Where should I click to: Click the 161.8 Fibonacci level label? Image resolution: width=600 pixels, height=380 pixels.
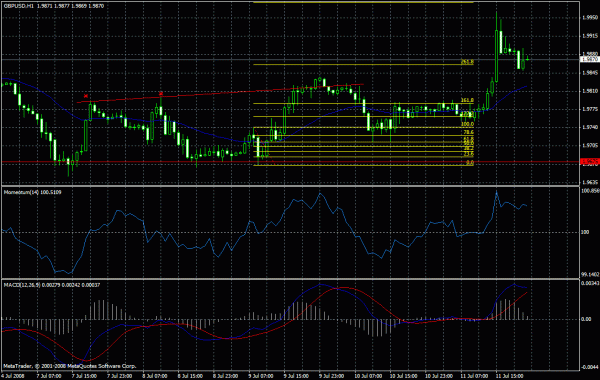pyautogui.click(x=467, y=100)
